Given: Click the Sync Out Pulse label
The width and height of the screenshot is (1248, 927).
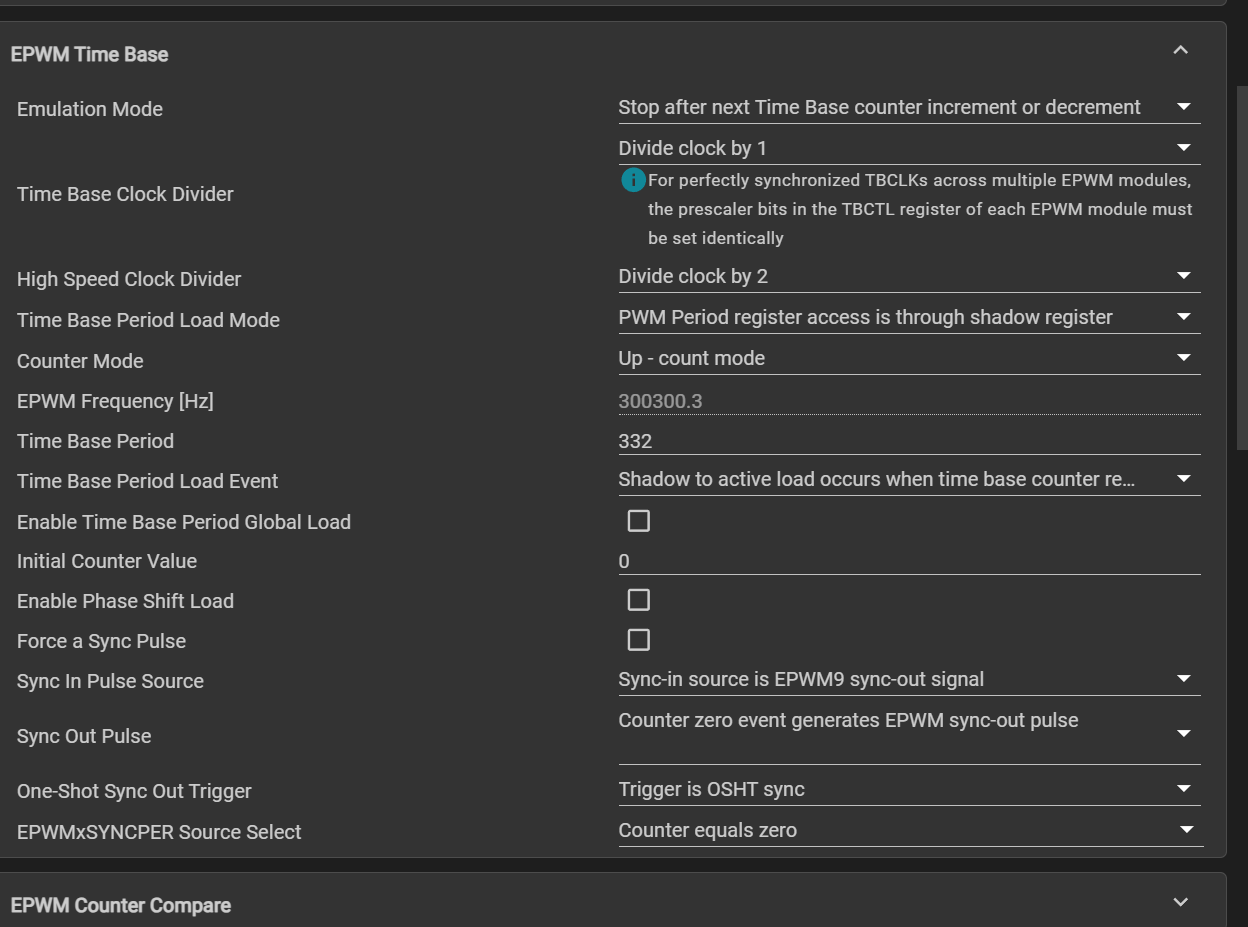Looking at the screenshot, I should coord(84,736).
